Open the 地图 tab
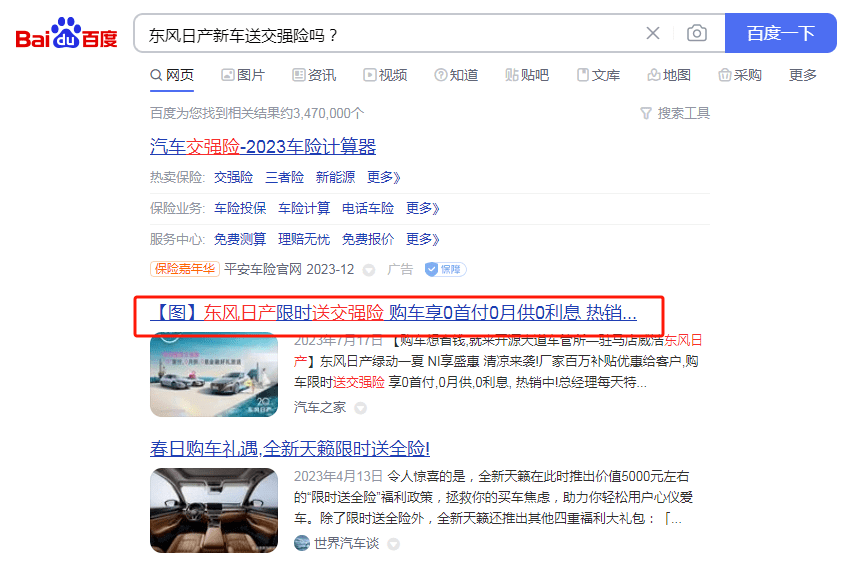 pyautogui.click(x=669, y=75)
